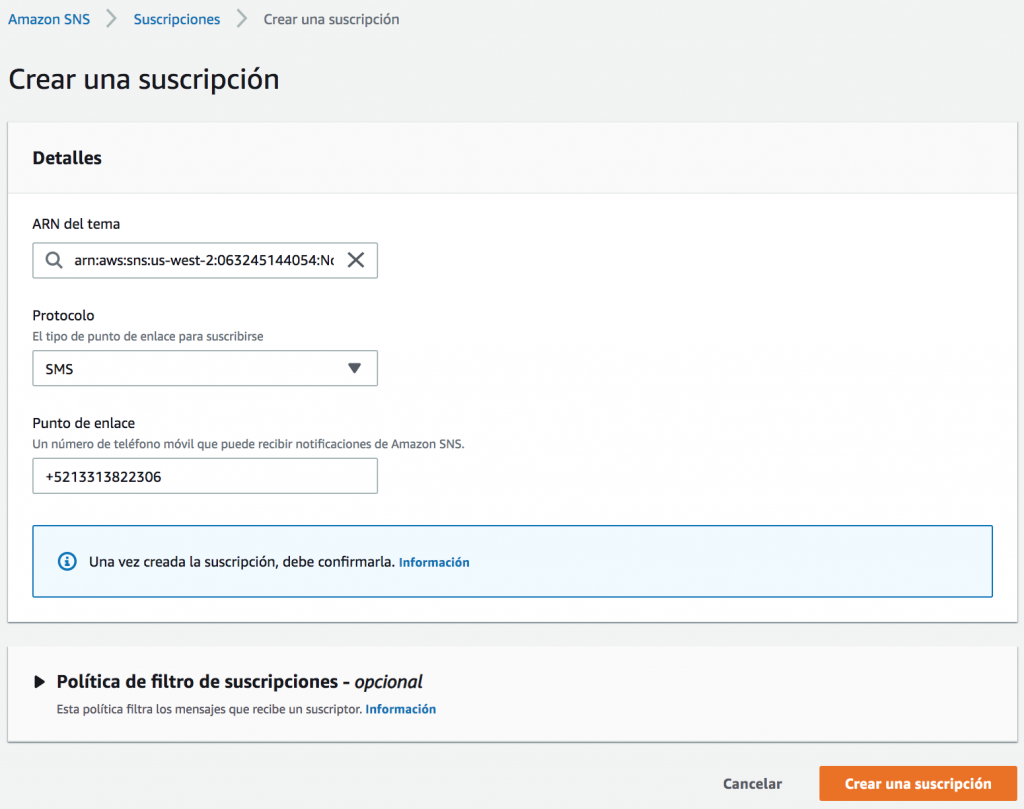
Task: Click the current breadcrumb Crear una suscripción
Action: [x=331, y=19]
